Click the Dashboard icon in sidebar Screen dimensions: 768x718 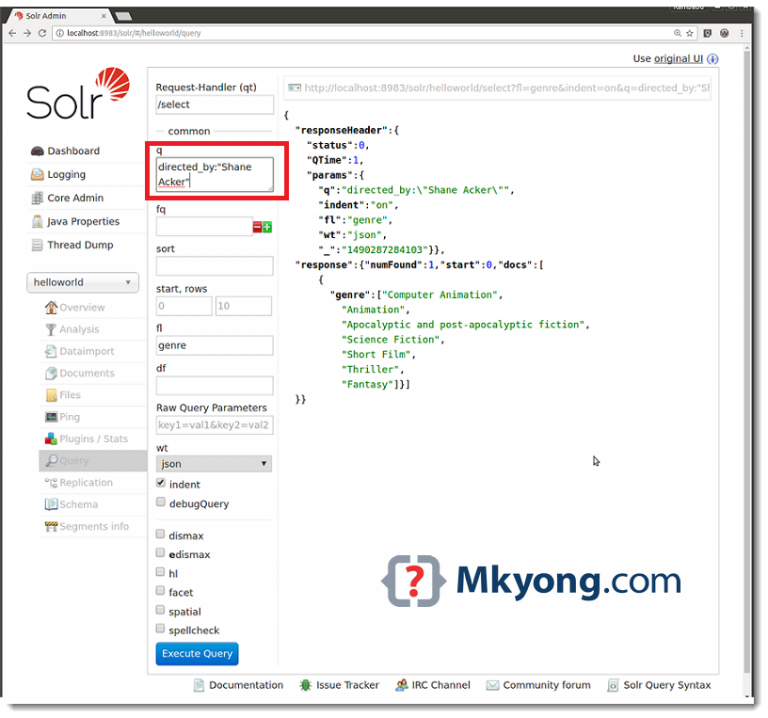[37, 151]
